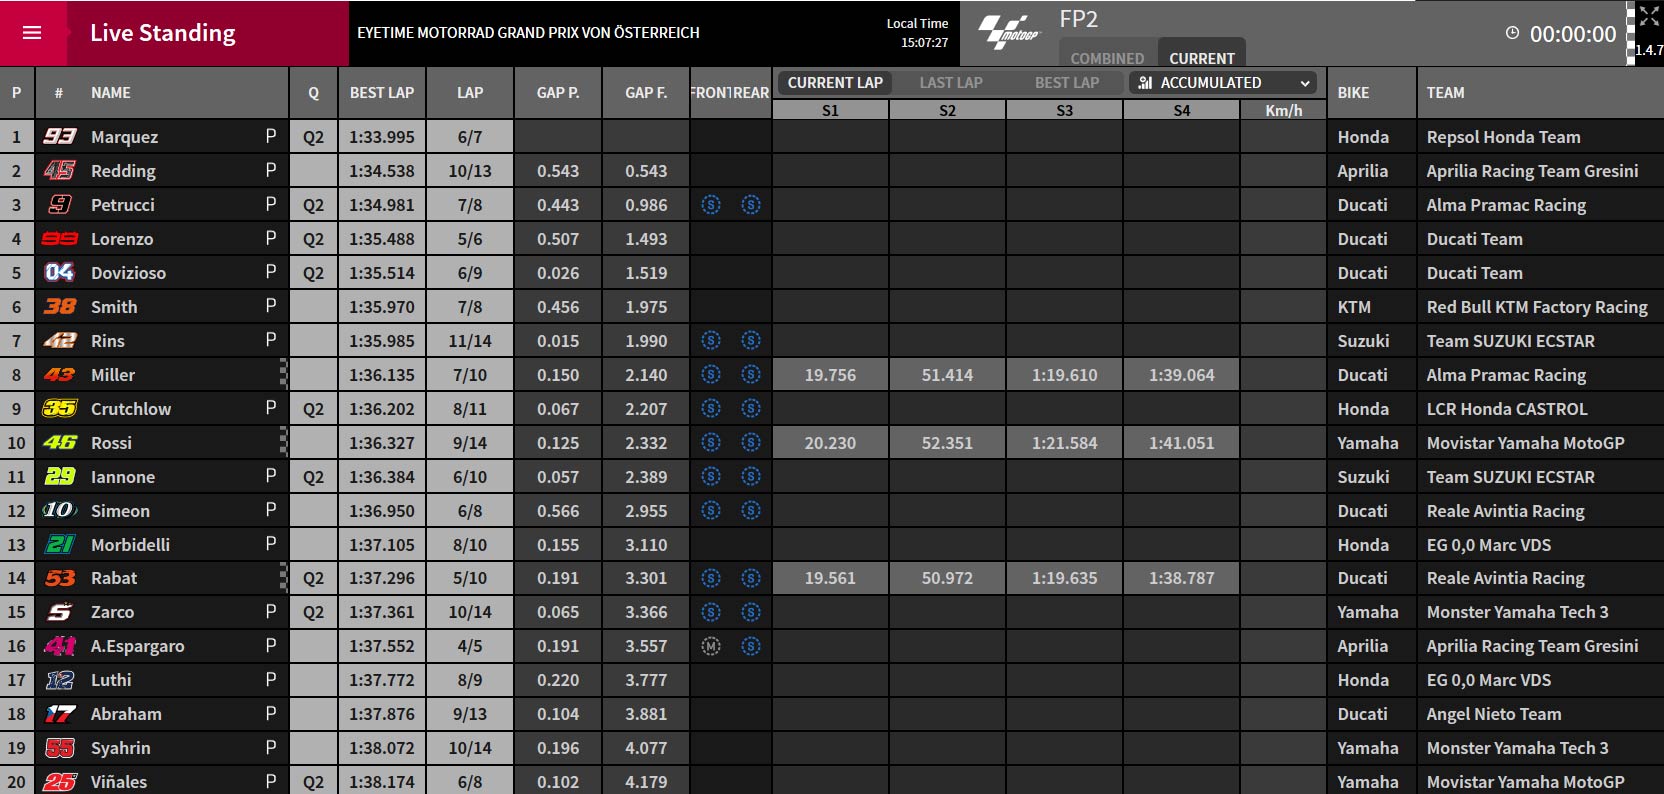Click the Local Time 15:07:27 display

coord(917,33)
